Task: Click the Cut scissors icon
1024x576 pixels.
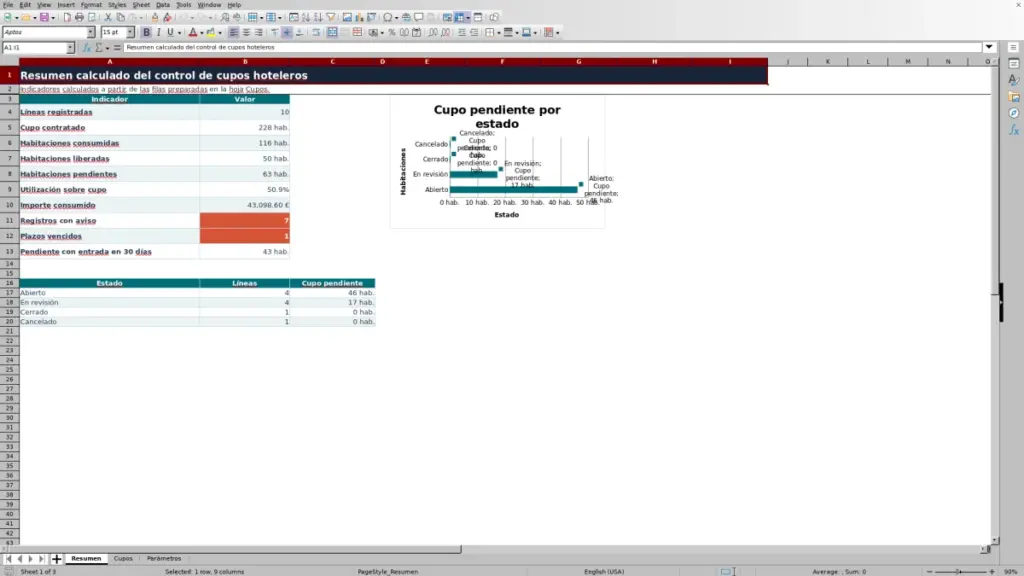Action: click(x=108, y=18)
